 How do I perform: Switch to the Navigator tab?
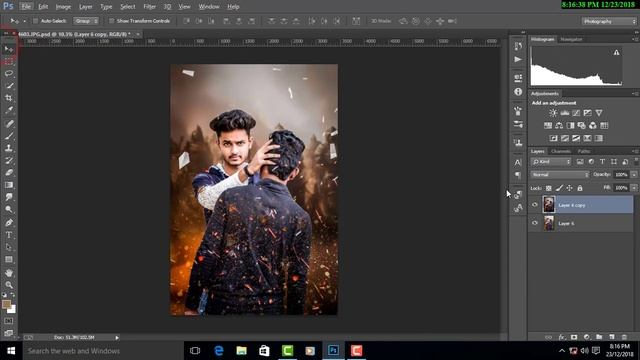(x=571, y=39)
